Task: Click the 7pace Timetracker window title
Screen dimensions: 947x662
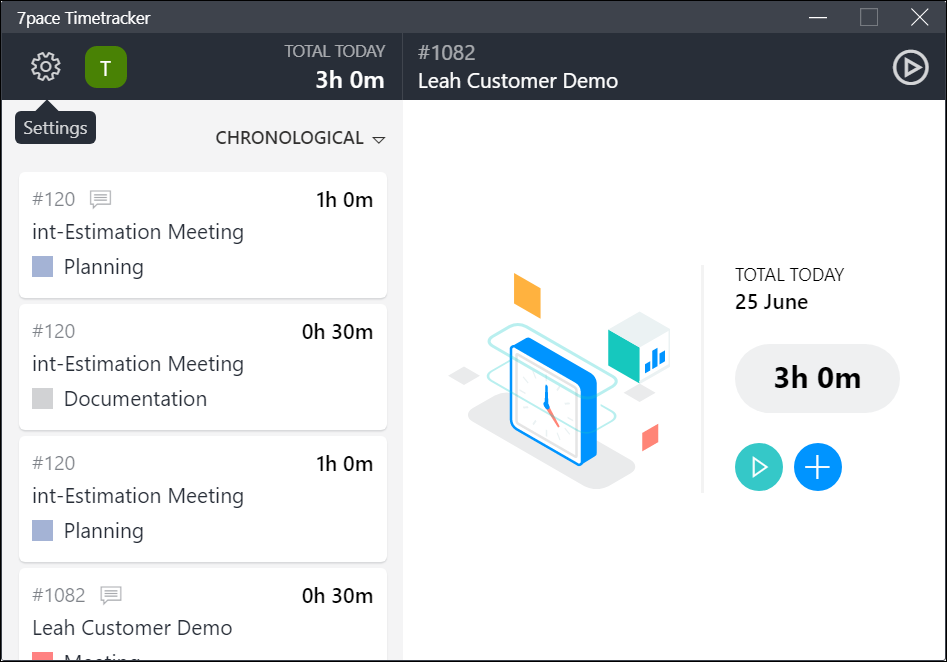Action: [x=83, y=18]
